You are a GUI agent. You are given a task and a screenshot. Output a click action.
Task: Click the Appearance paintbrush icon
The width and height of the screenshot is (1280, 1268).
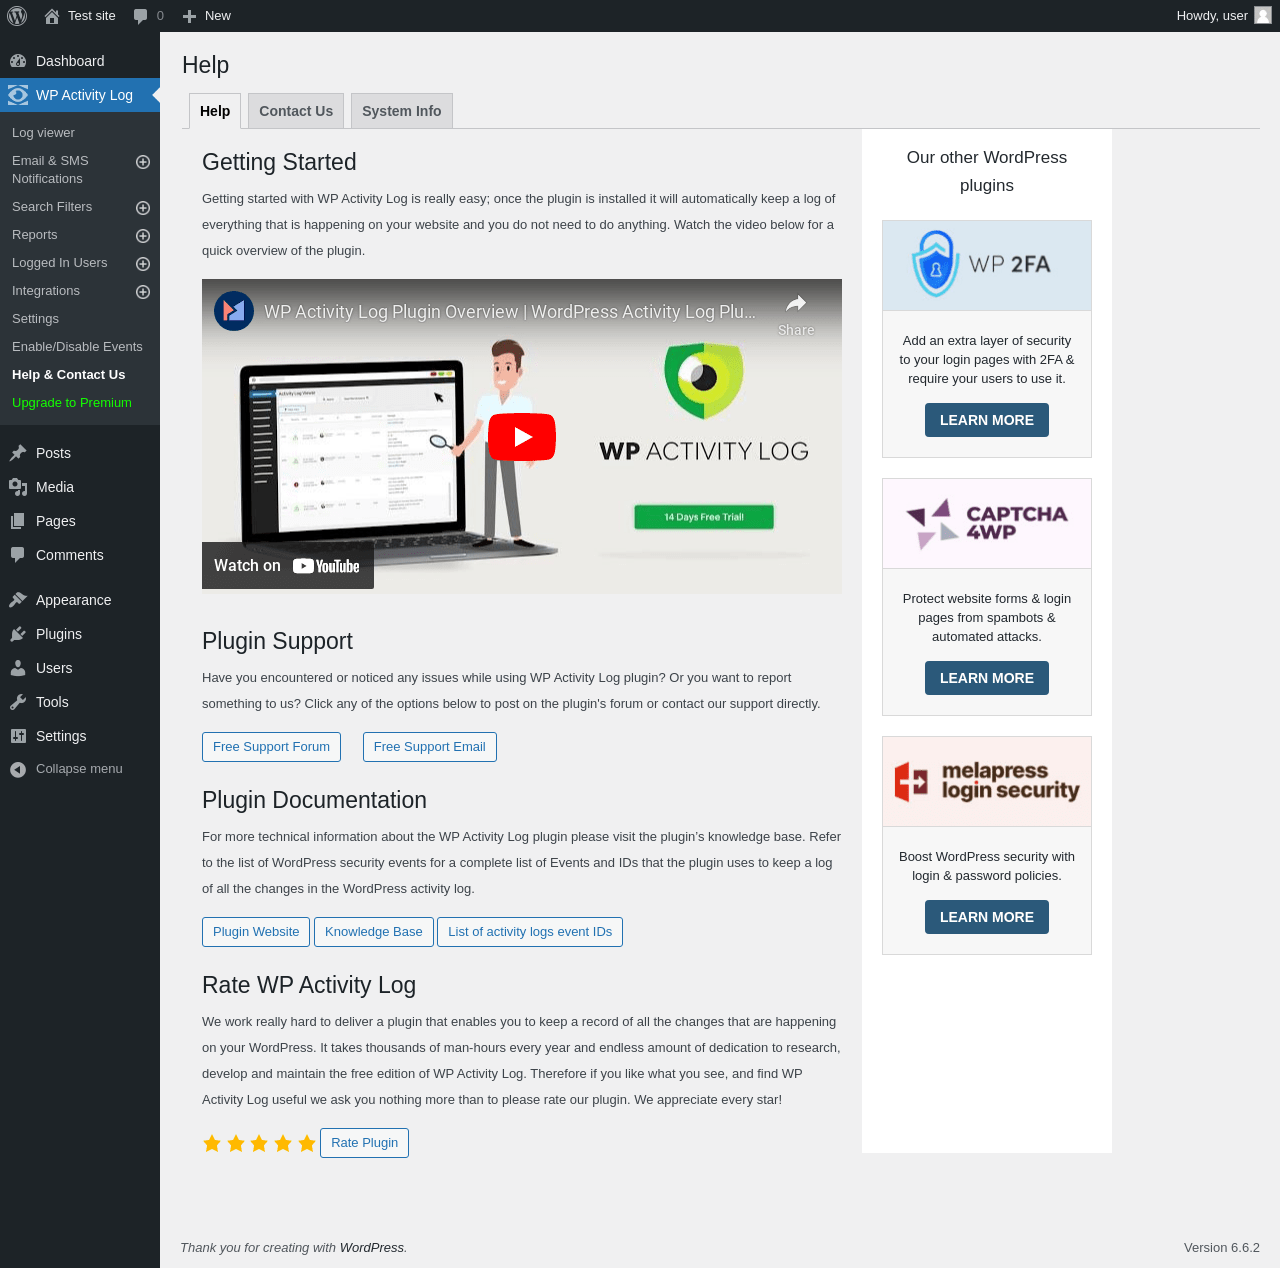point(18,600)
